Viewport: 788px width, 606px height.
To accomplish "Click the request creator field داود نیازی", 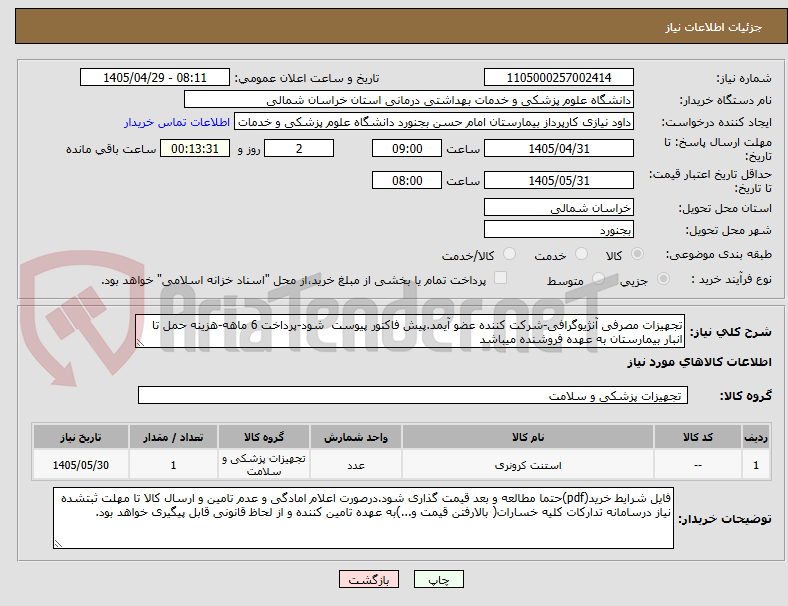I will coord(434,122).
